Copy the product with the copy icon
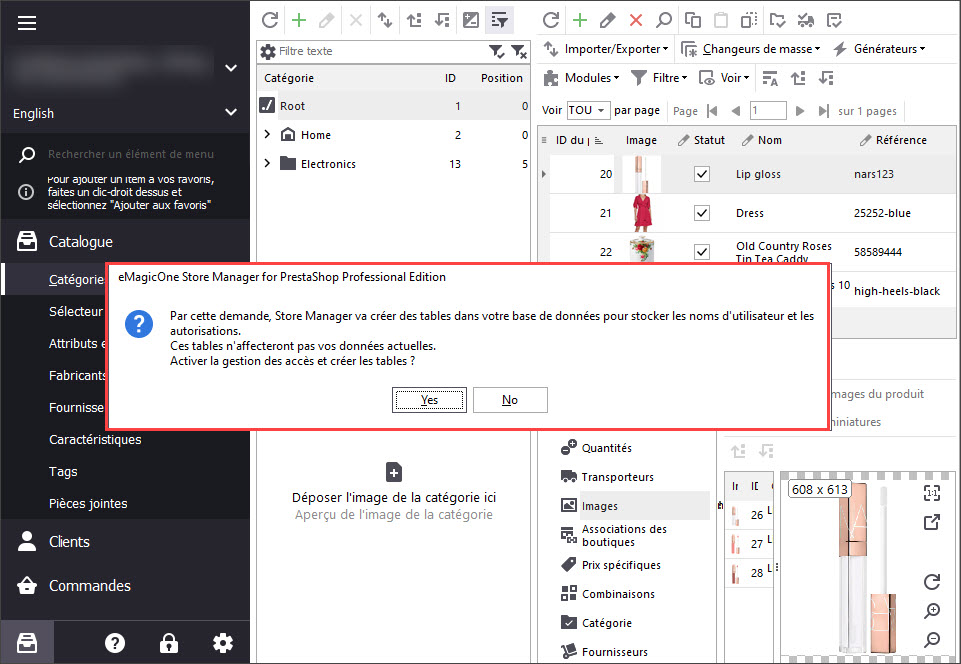The image size is (961, 664). [693, 20]
